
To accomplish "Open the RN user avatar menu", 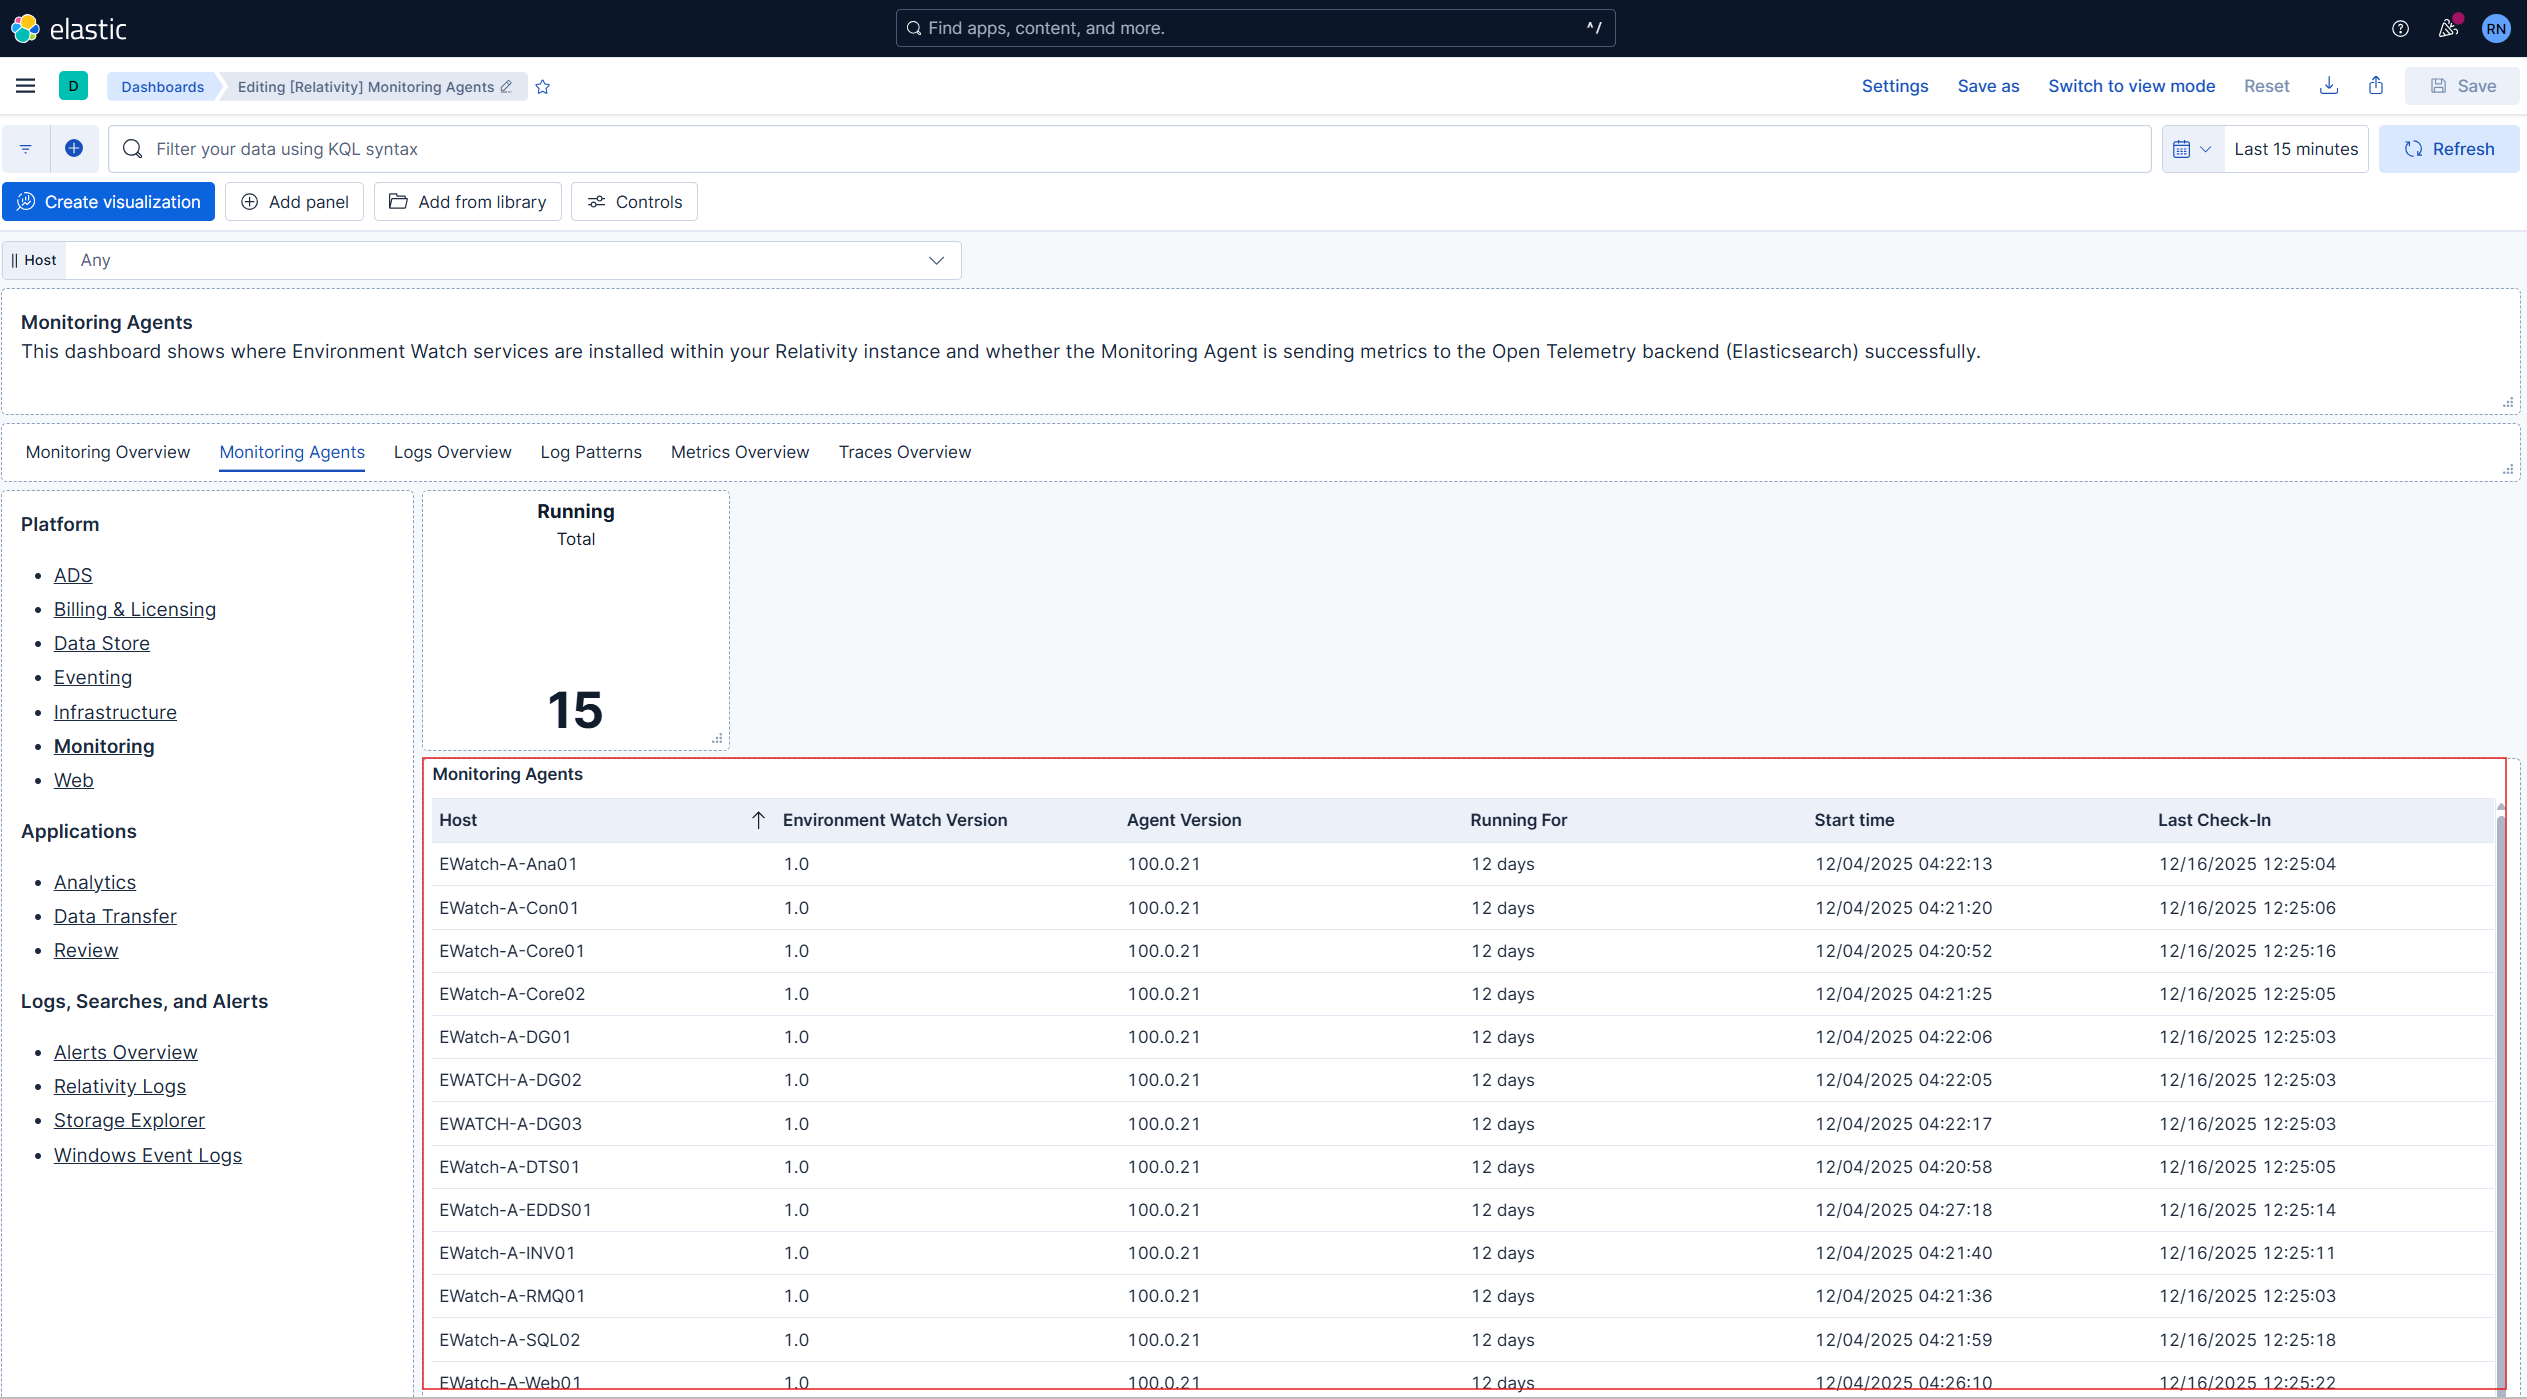I will (x=2496, y=28).
